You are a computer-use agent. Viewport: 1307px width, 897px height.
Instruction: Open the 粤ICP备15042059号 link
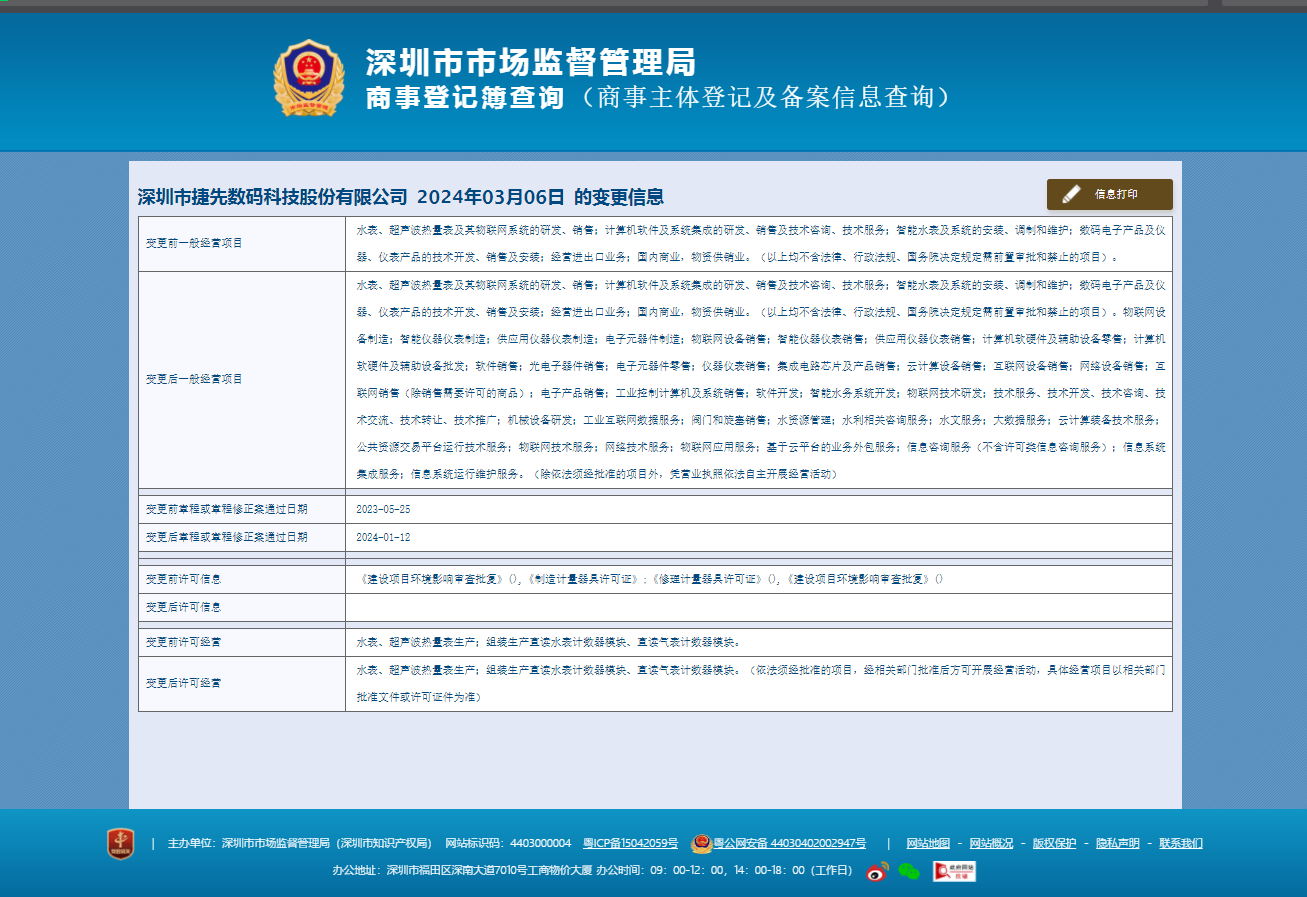tap(630, 843)
